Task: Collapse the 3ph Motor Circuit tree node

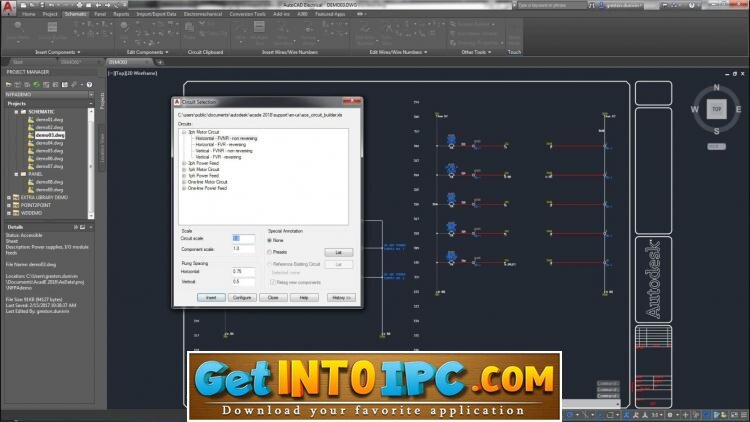Action: [184, 132]
